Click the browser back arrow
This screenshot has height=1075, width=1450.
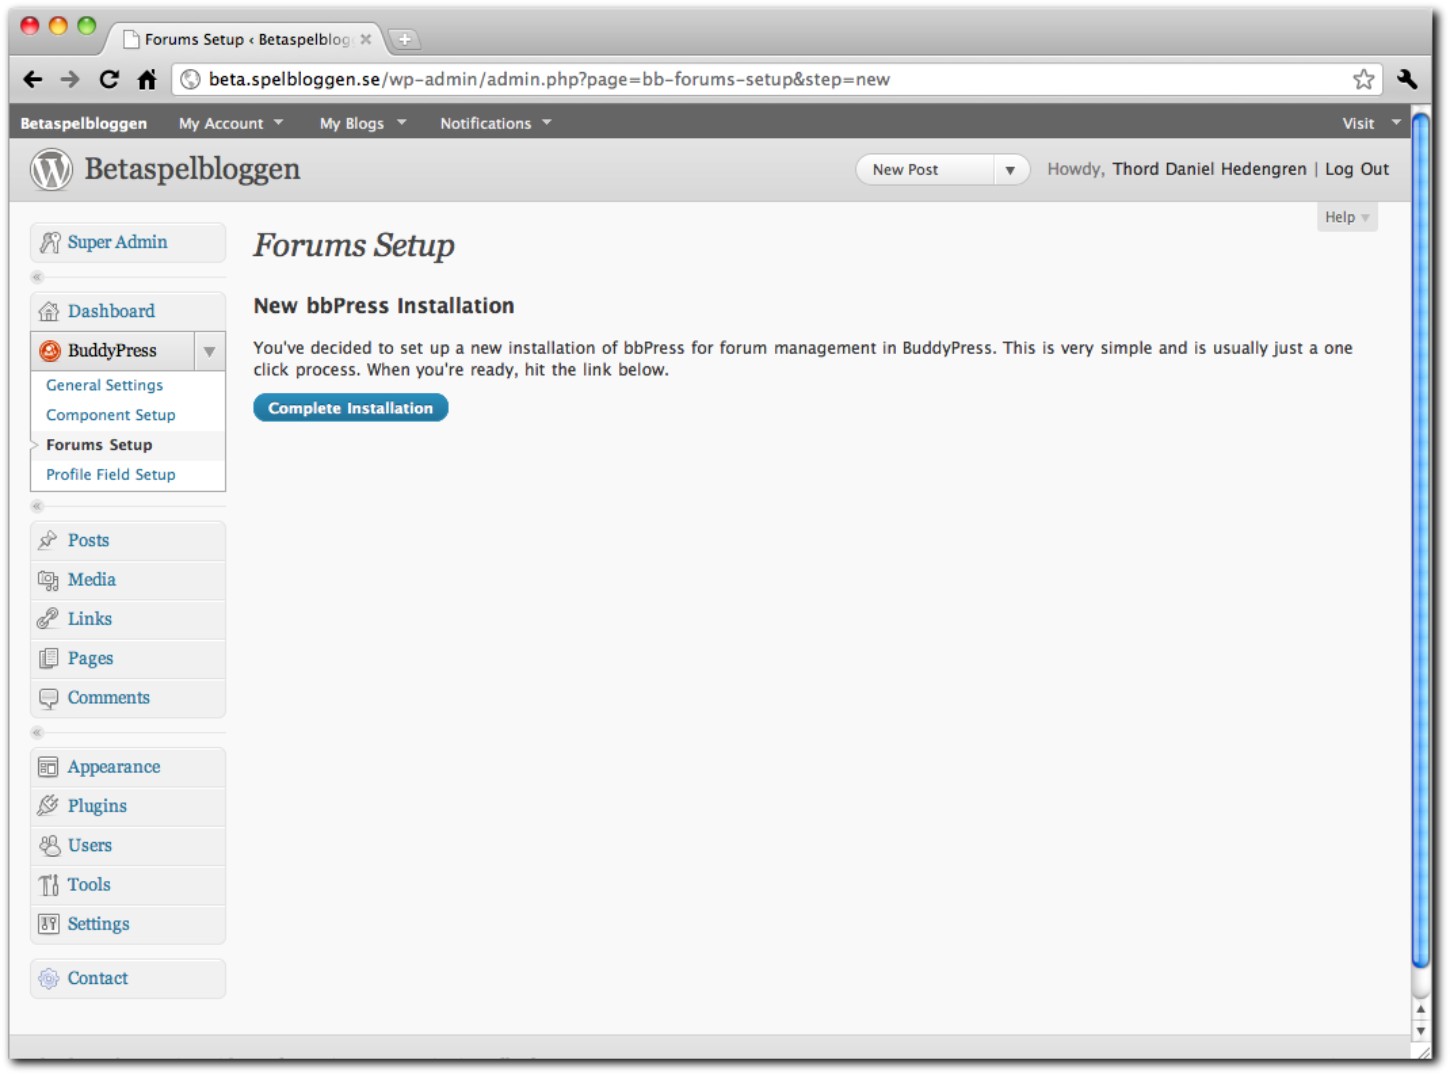click(x=33, y=79)
